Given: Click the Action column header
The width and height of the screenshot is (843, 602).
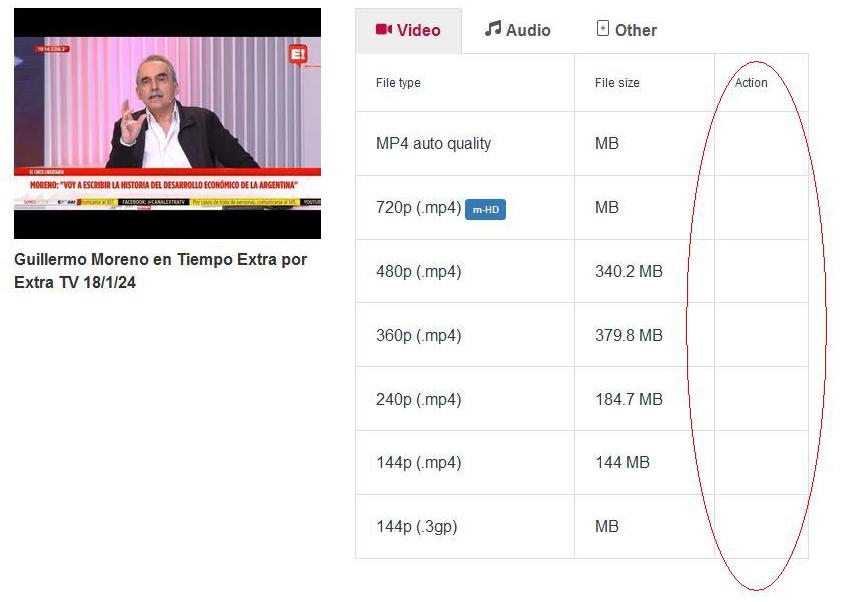Looking at the screenshot, I should (751, 83).
